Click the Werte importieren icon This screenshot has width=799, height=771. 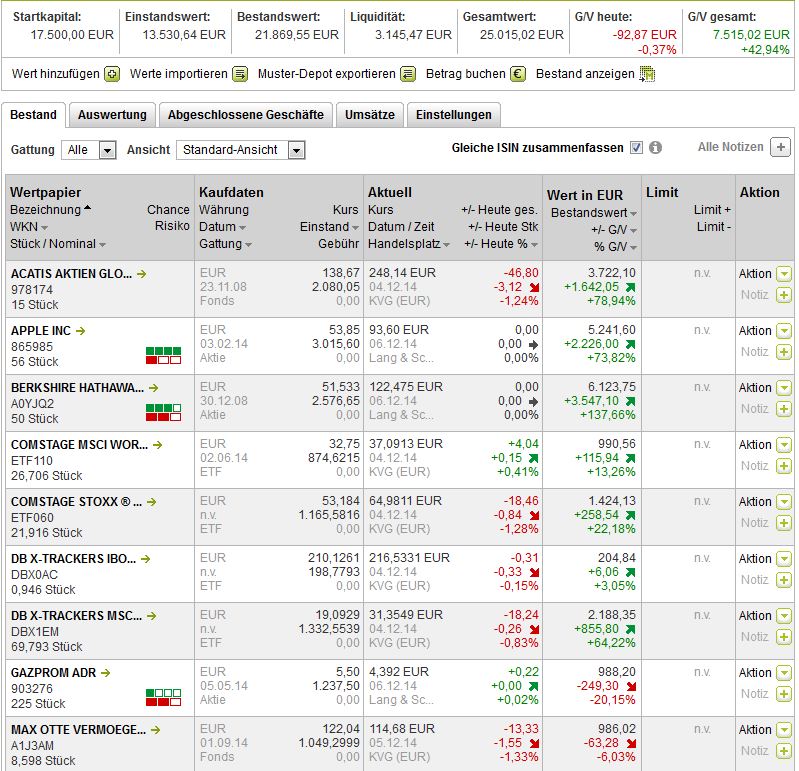pyautogui.click(x=240, y=74)
